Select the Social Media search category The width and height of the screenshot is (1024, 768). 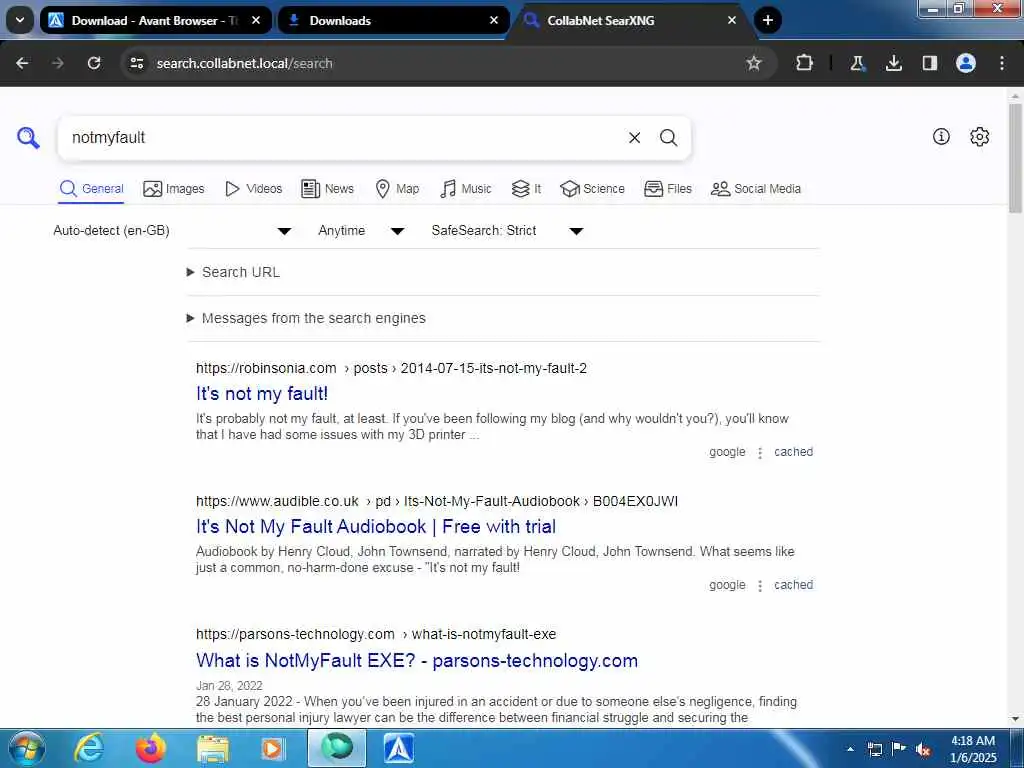(756, 189)
